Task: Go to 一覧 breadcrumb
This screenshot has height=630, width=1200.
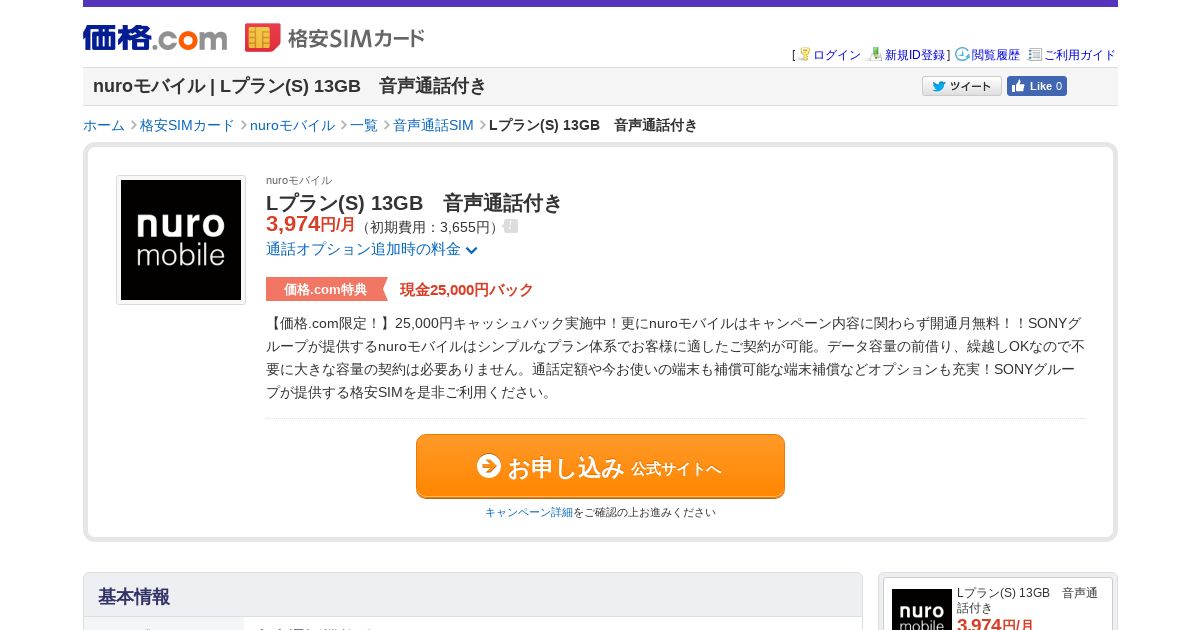Action: click(364, 125)
